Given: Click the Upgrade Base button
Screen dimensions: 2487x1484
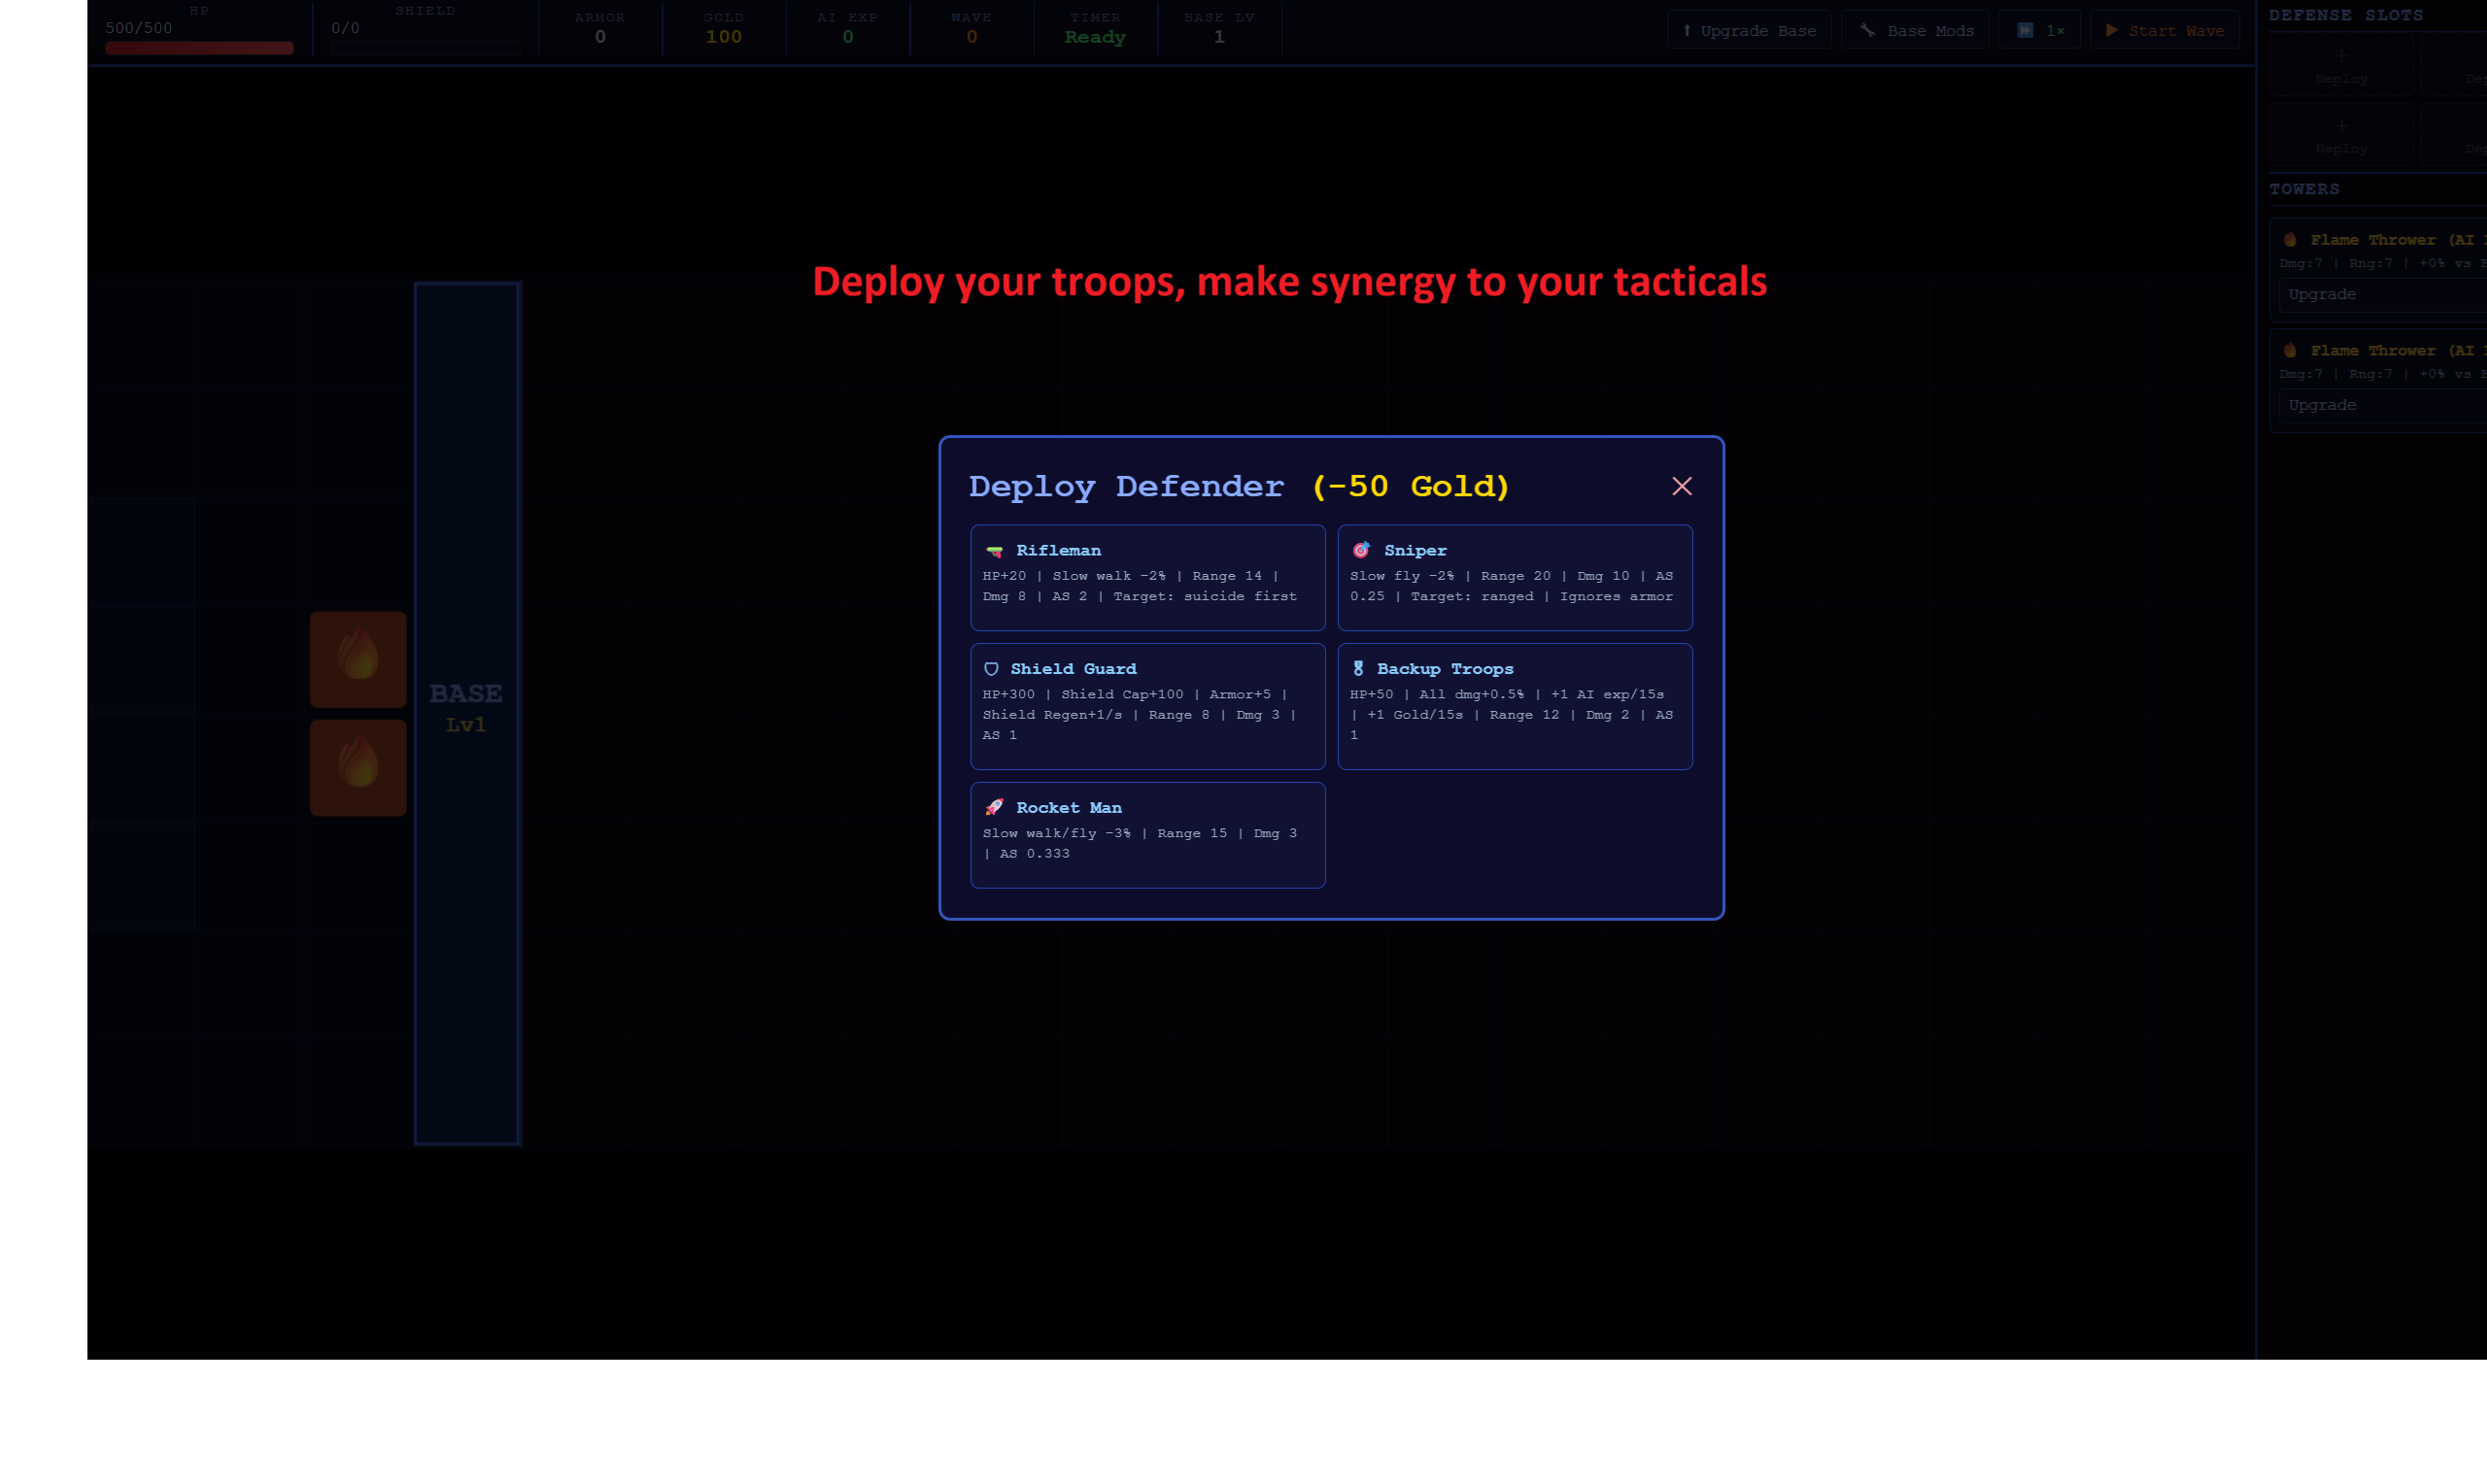Looking at the screenshot, I should coord(1749,30).
